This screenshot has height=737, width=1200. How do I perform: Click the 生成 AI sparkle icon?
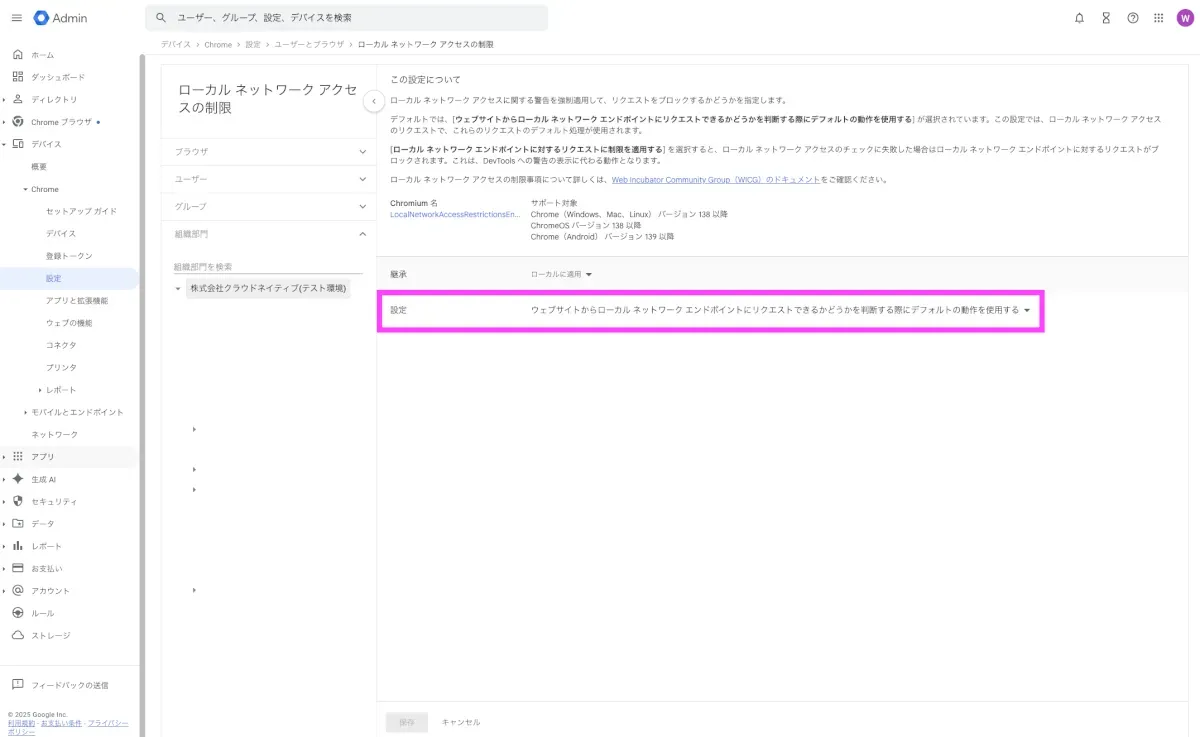(18, 479)
